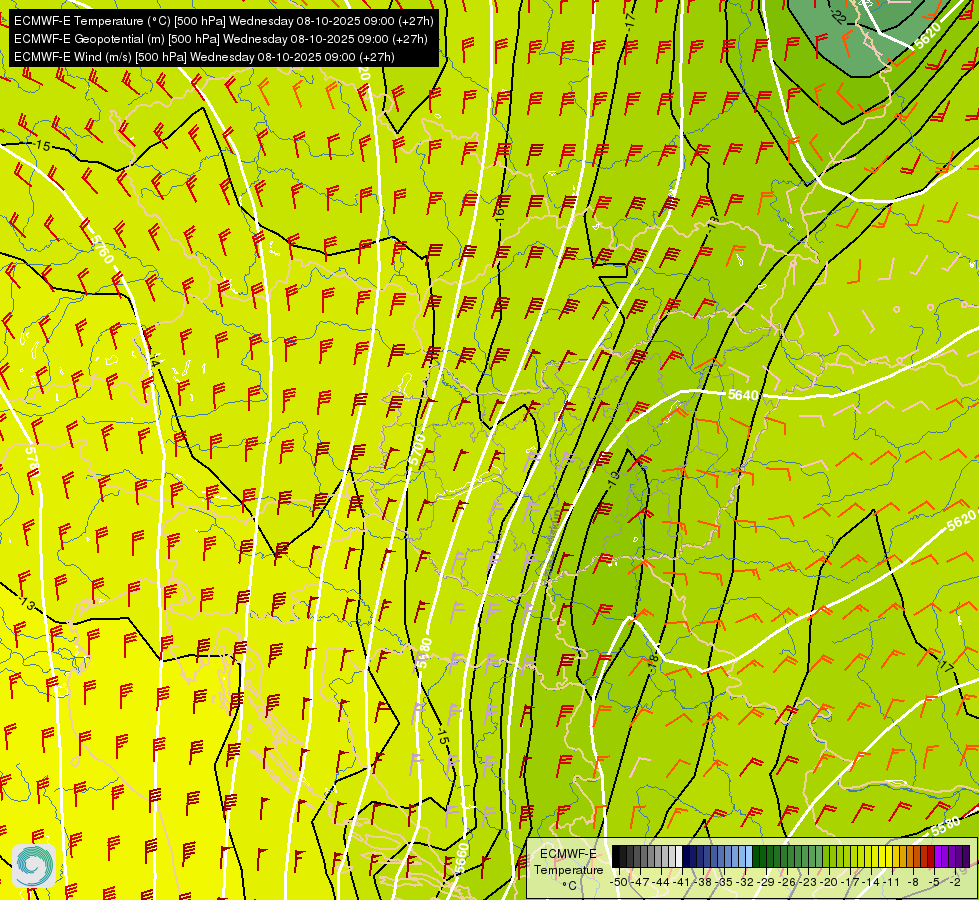Click the legend tick label -5

pos(934,882)
